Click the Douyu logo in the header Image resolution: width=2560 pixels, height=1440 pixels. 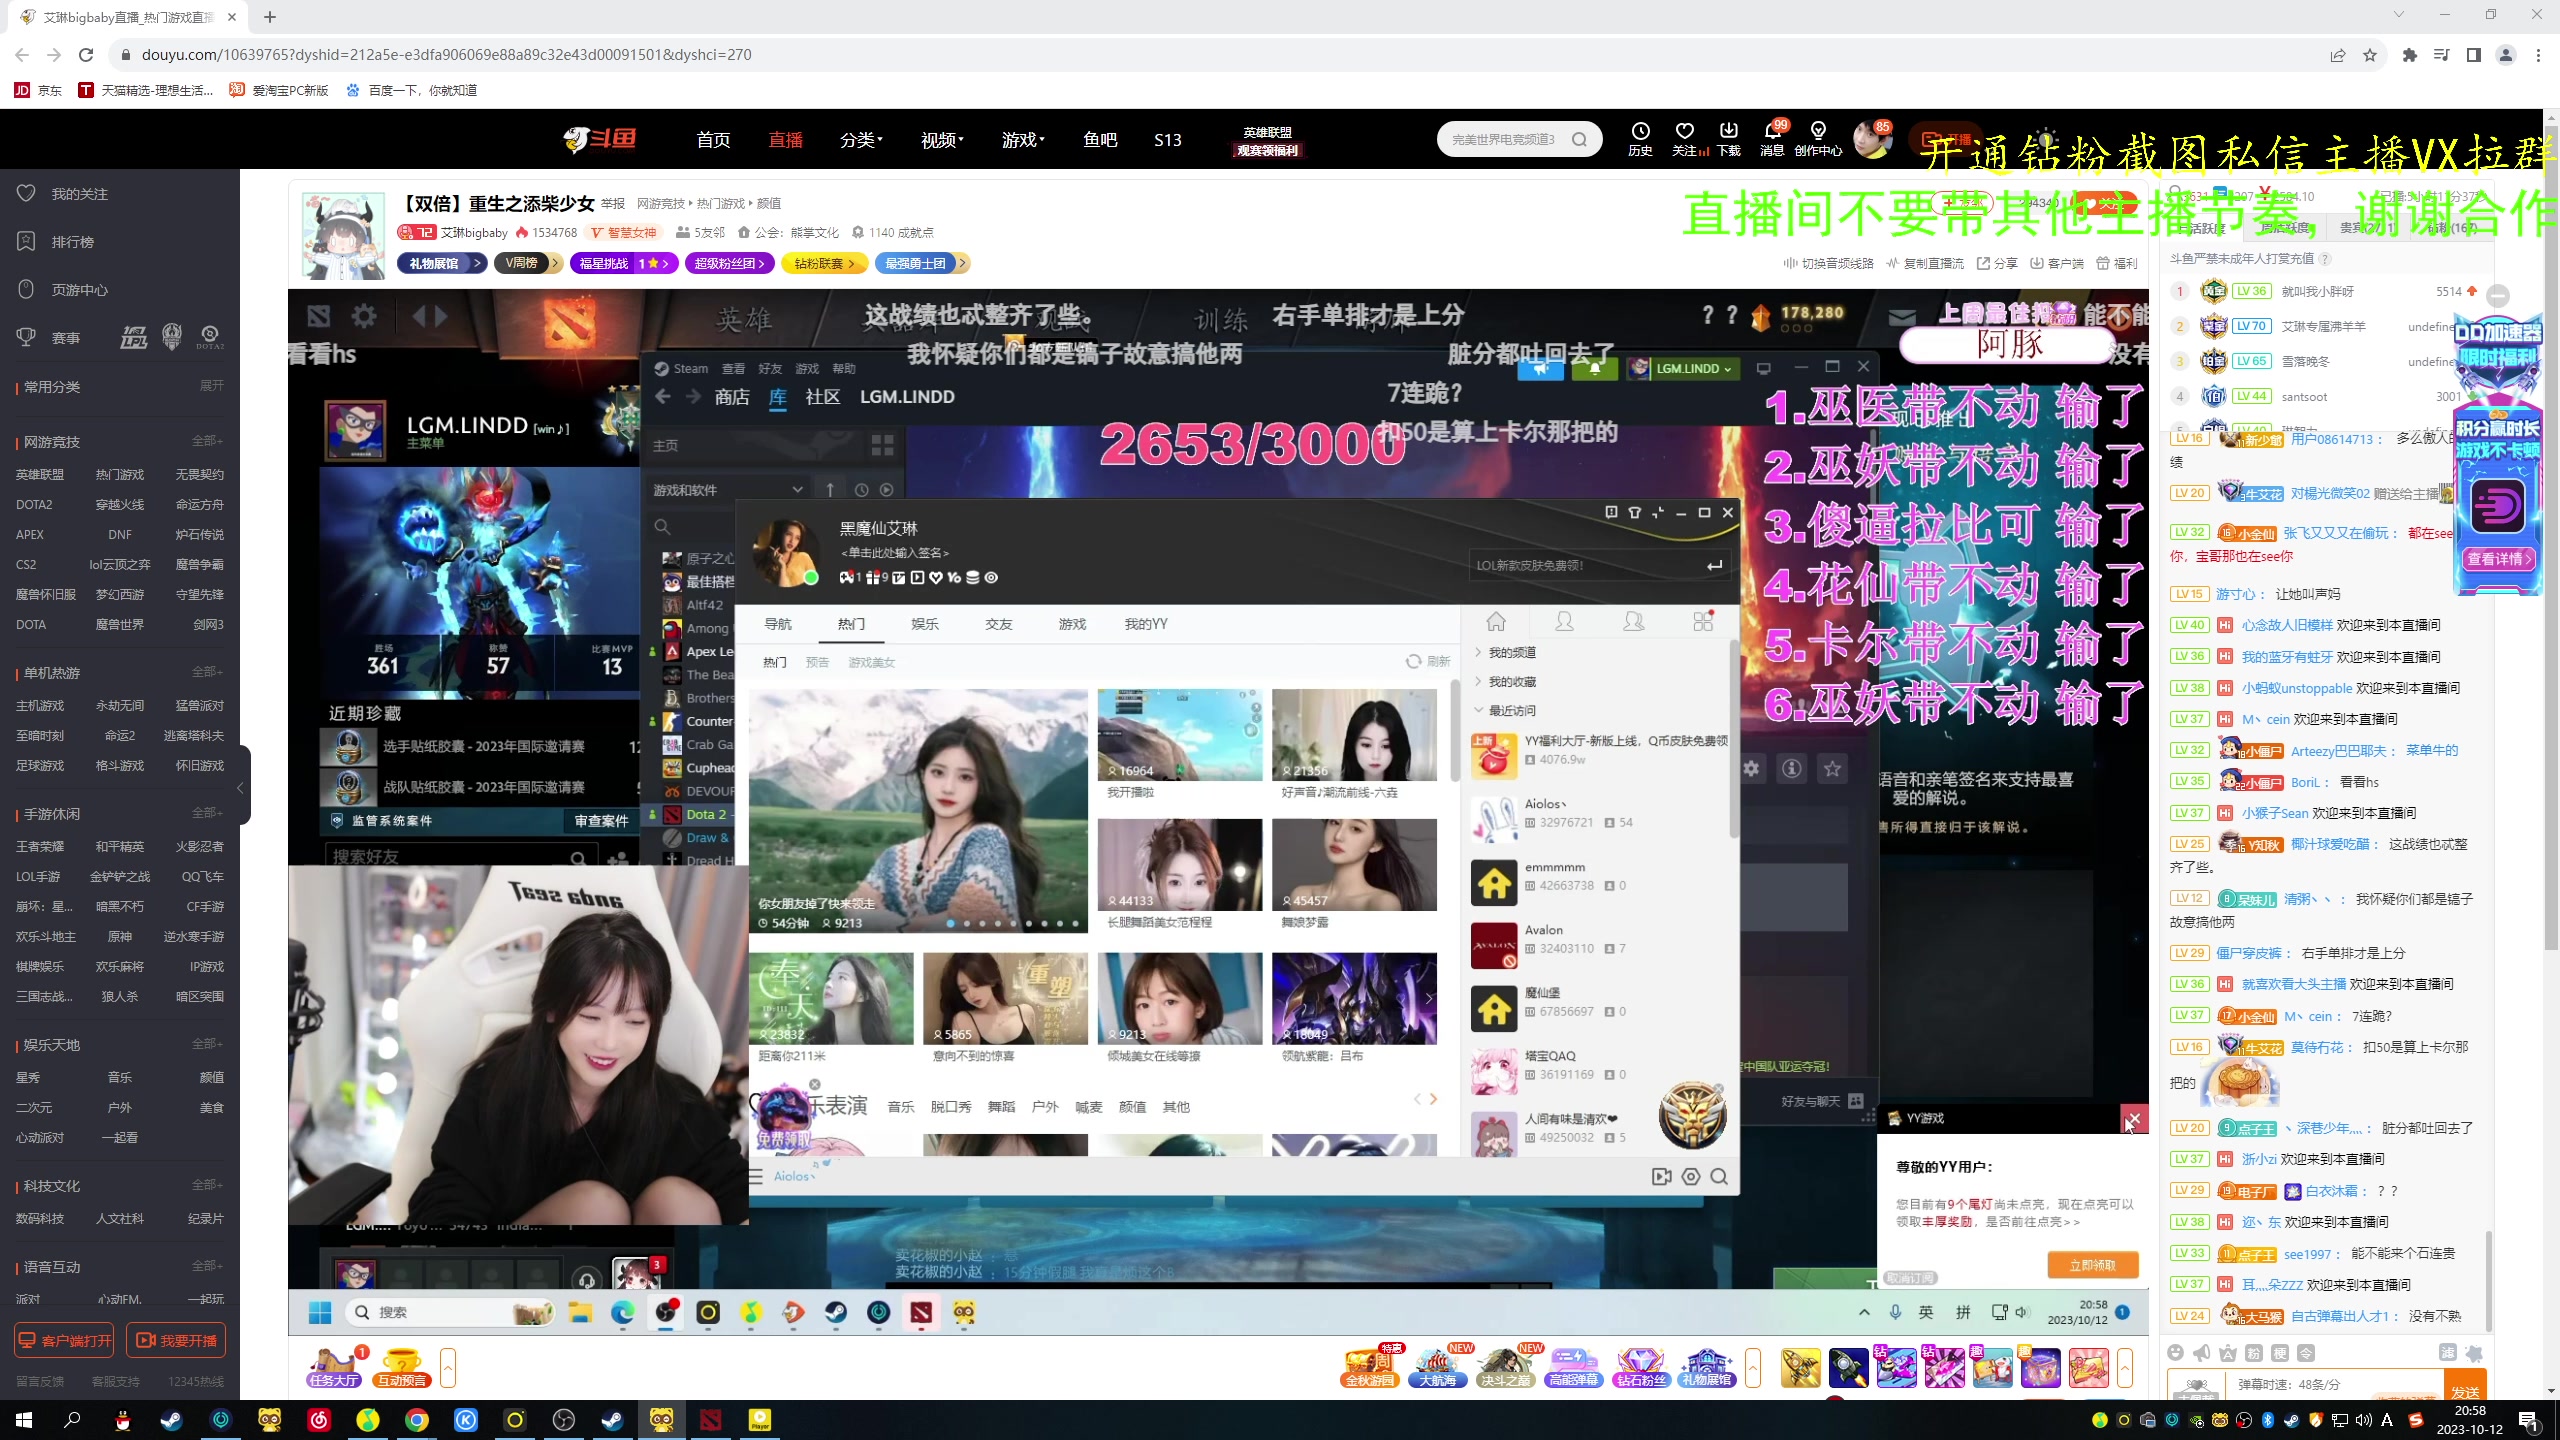tap(600, 139)
